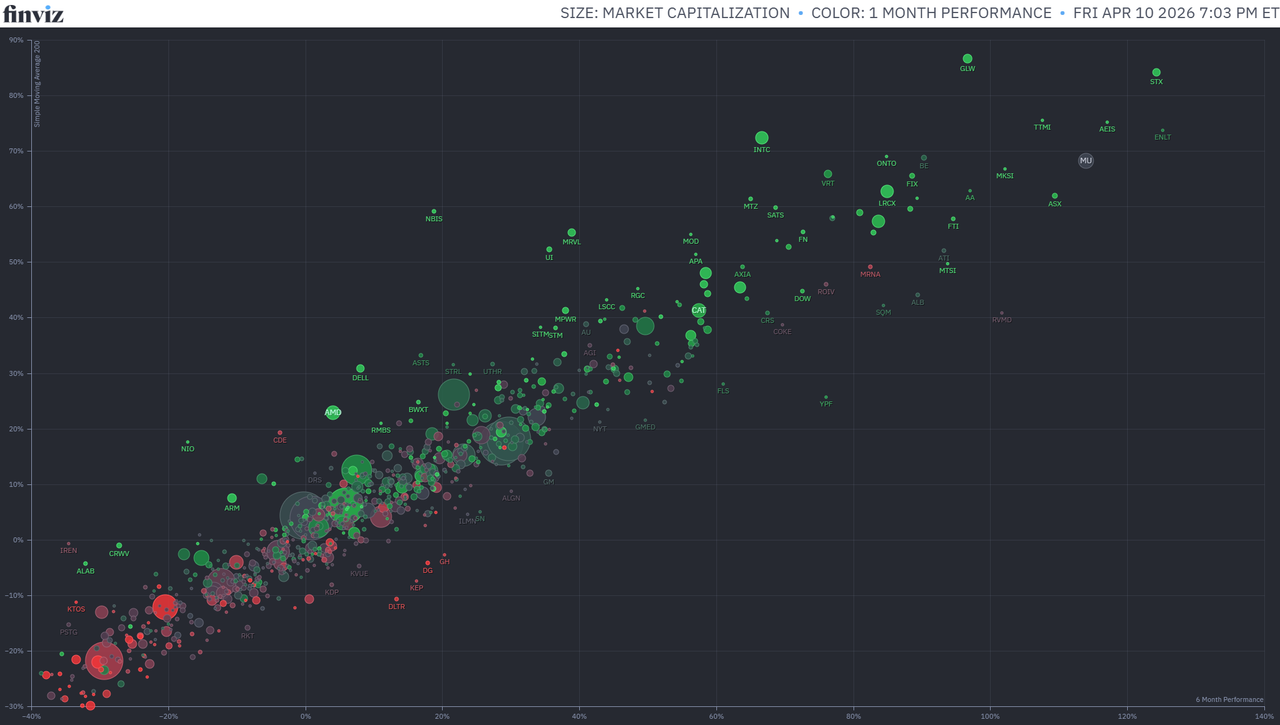Select the INTC bubble
This screenshot has width=1280, height=725.
[762, 138]
